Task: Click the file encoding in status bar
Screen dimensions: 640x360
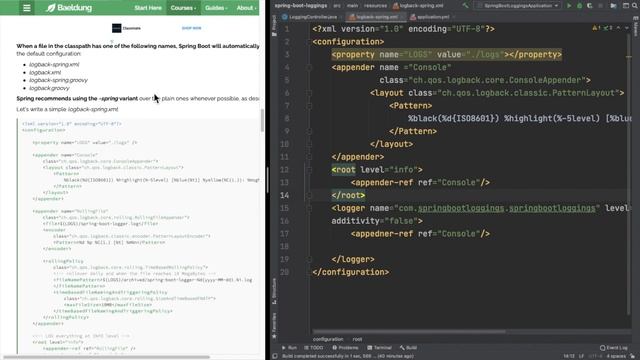Action: tap(595, 356)
